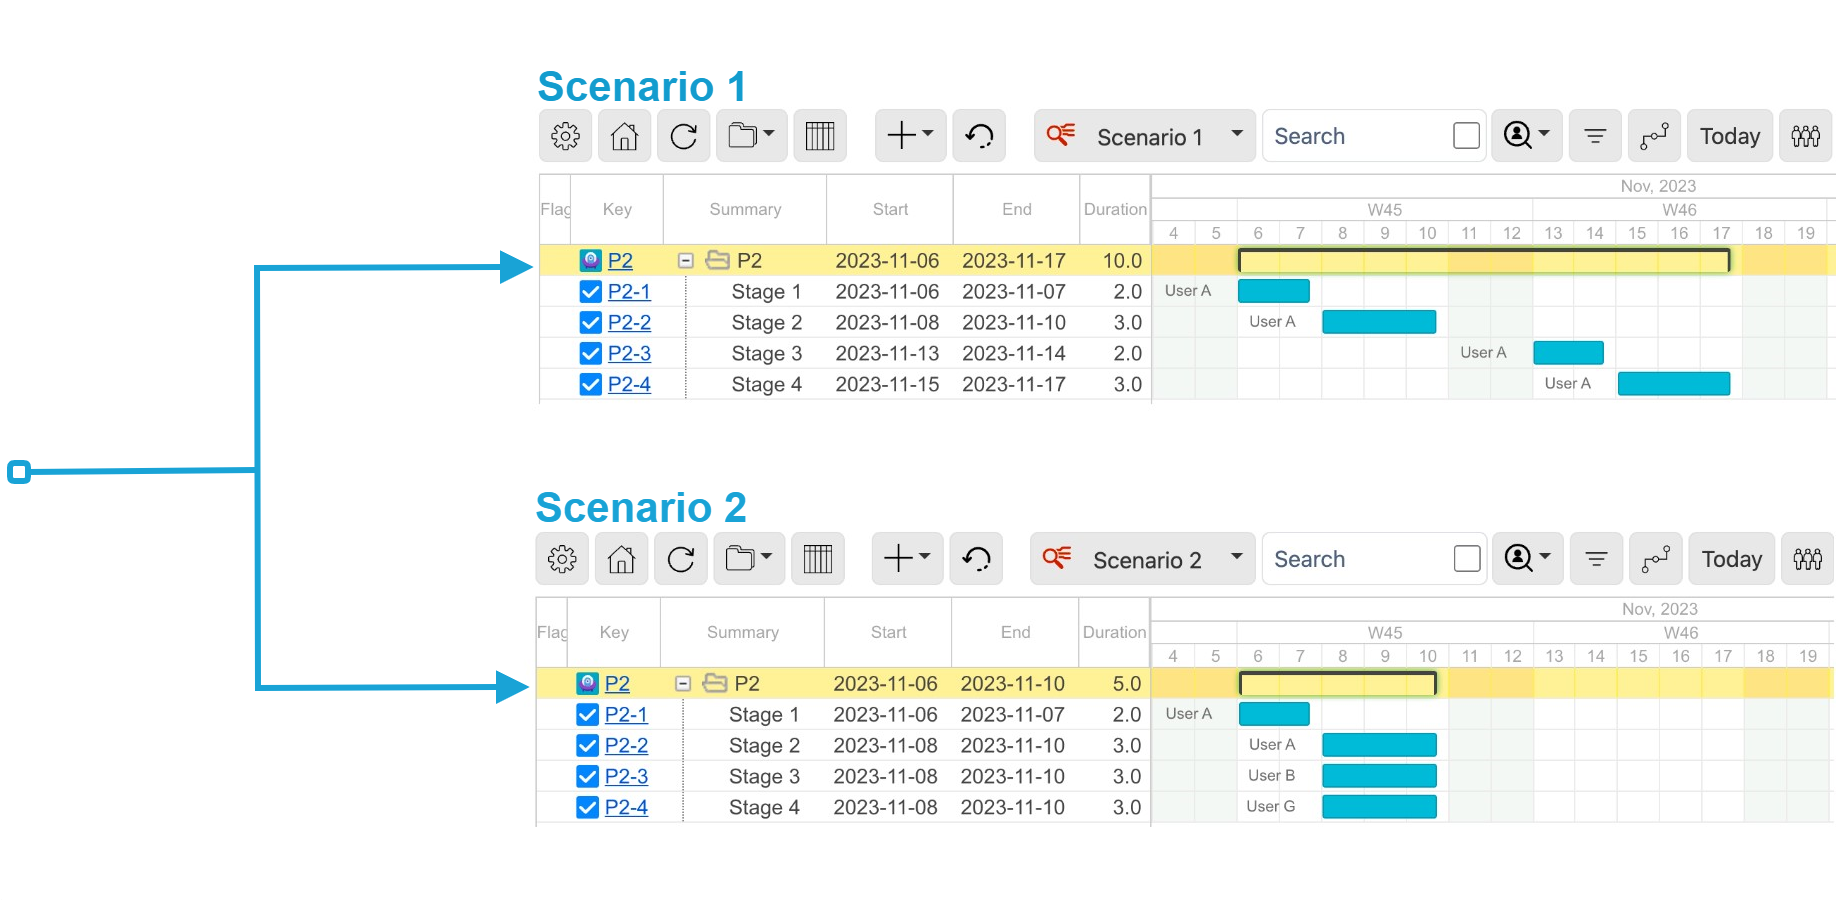Screen dimensions: 1840x900
Task: Open add (plus) menu in Scenario 2 toolbar
Action: click(x=908, y=559)
